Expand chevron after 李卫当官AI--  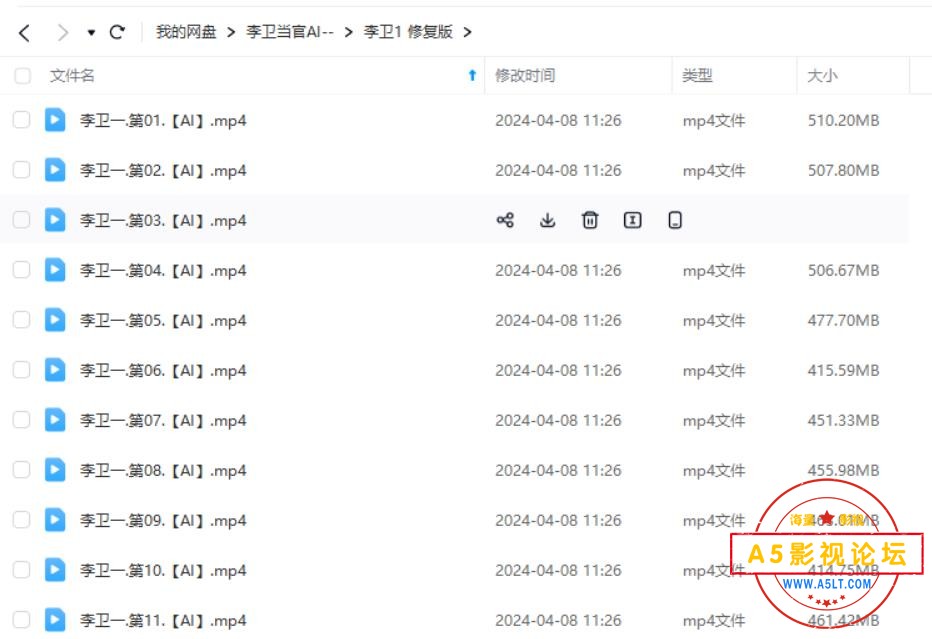[349, 32]
